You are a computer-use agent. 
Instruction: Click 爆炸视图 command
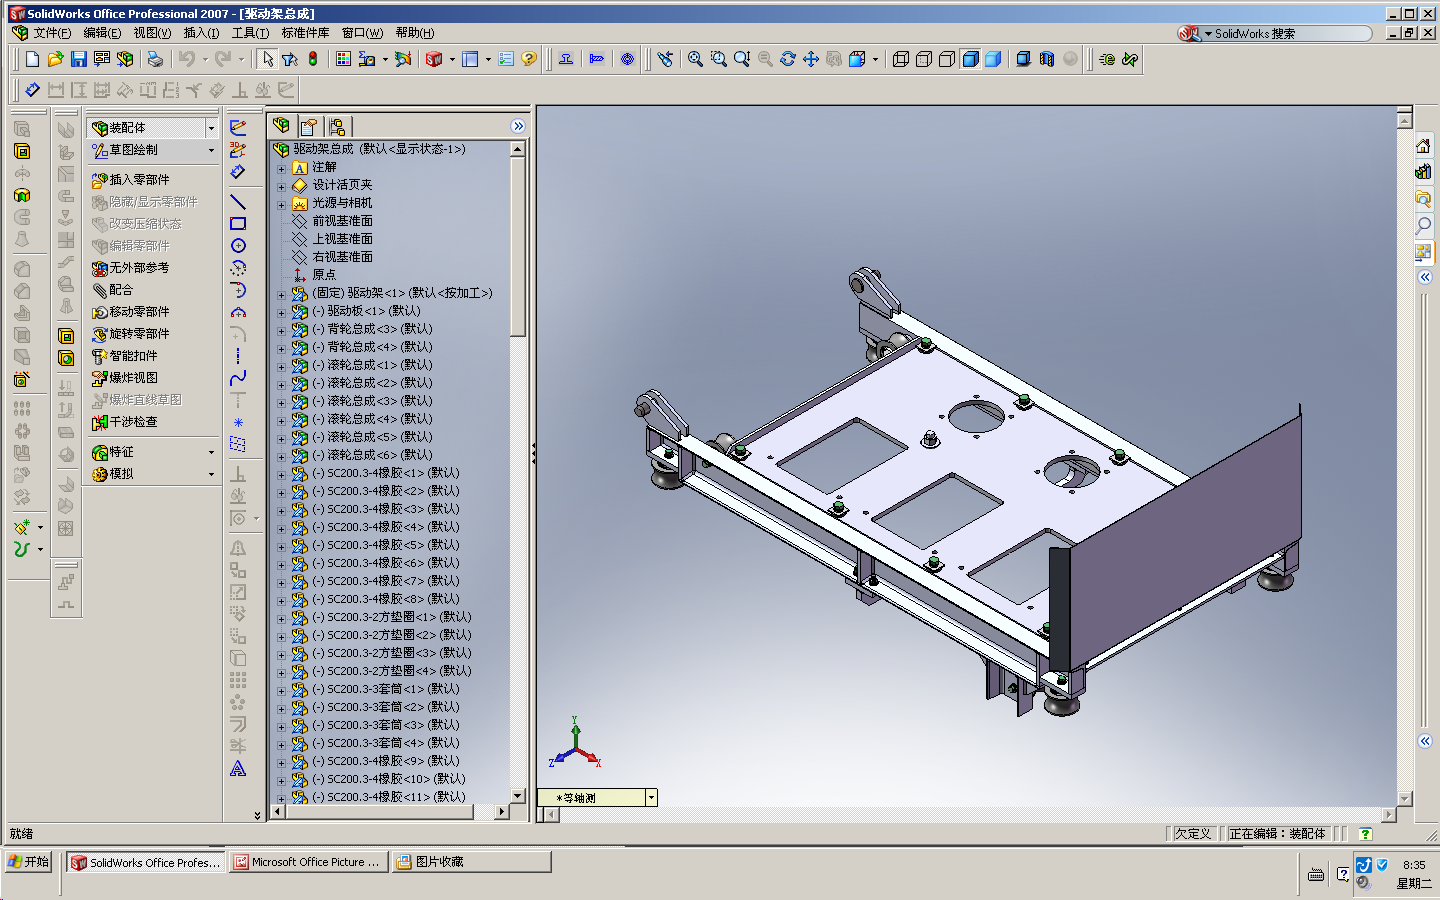coord(124,378)
